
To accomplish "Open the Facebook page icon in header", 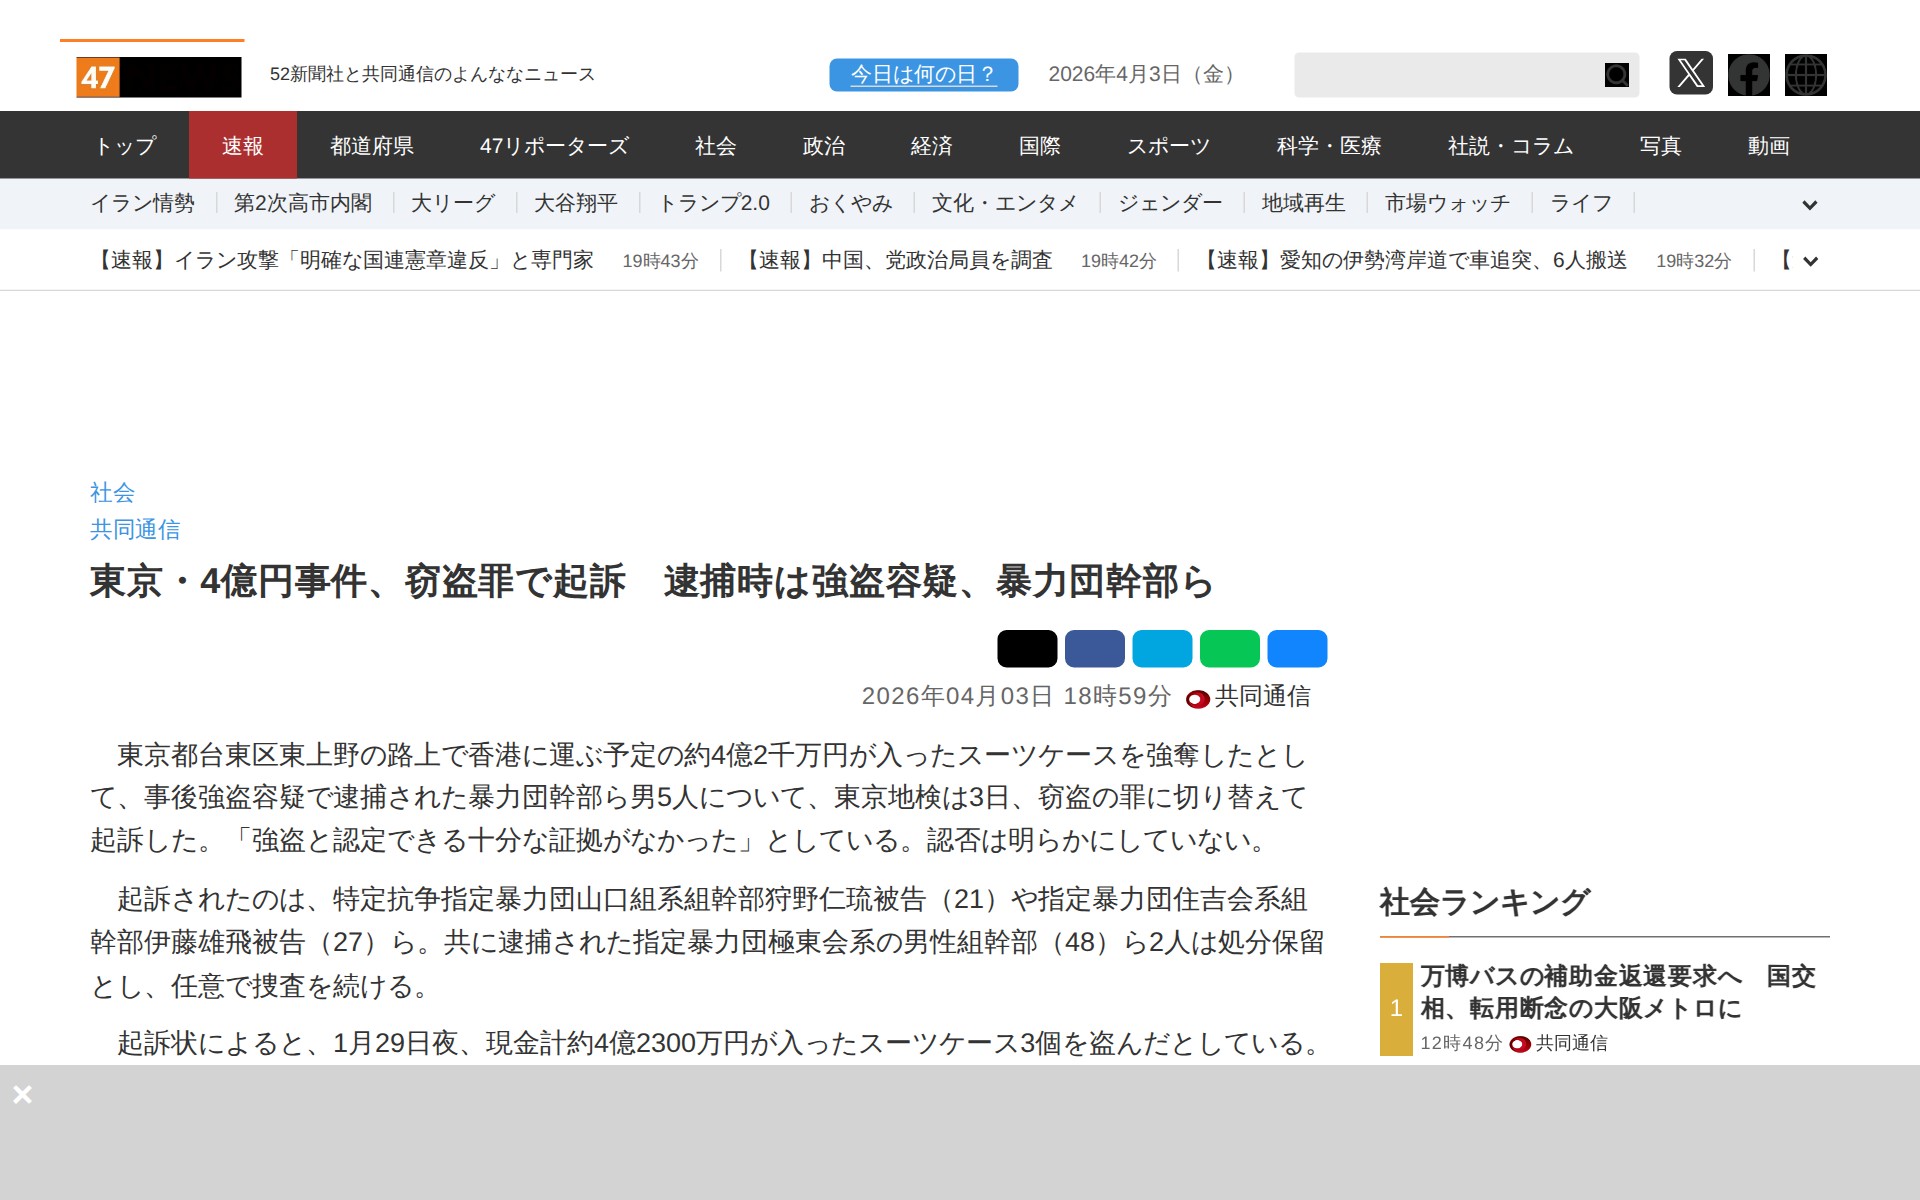I will [1748, 75].
